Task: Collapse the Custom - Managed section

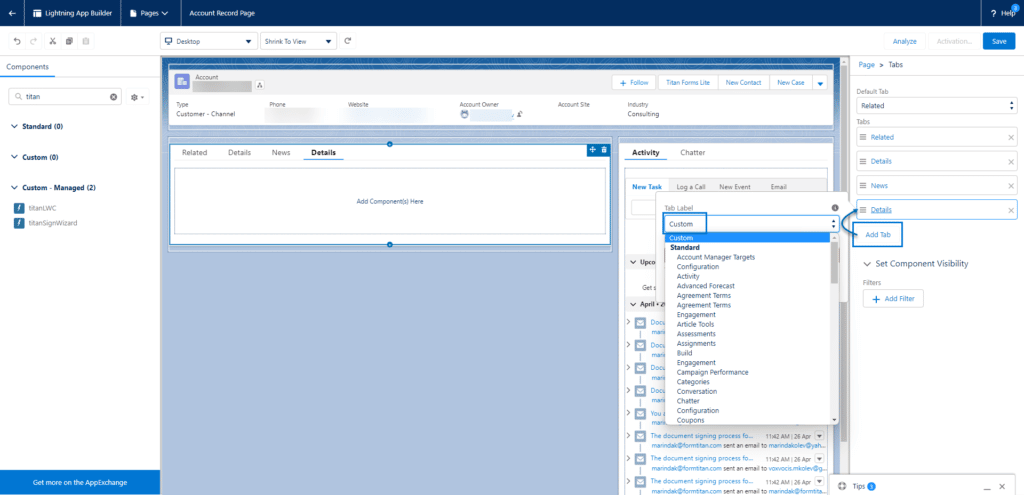Action: [14, 188]
